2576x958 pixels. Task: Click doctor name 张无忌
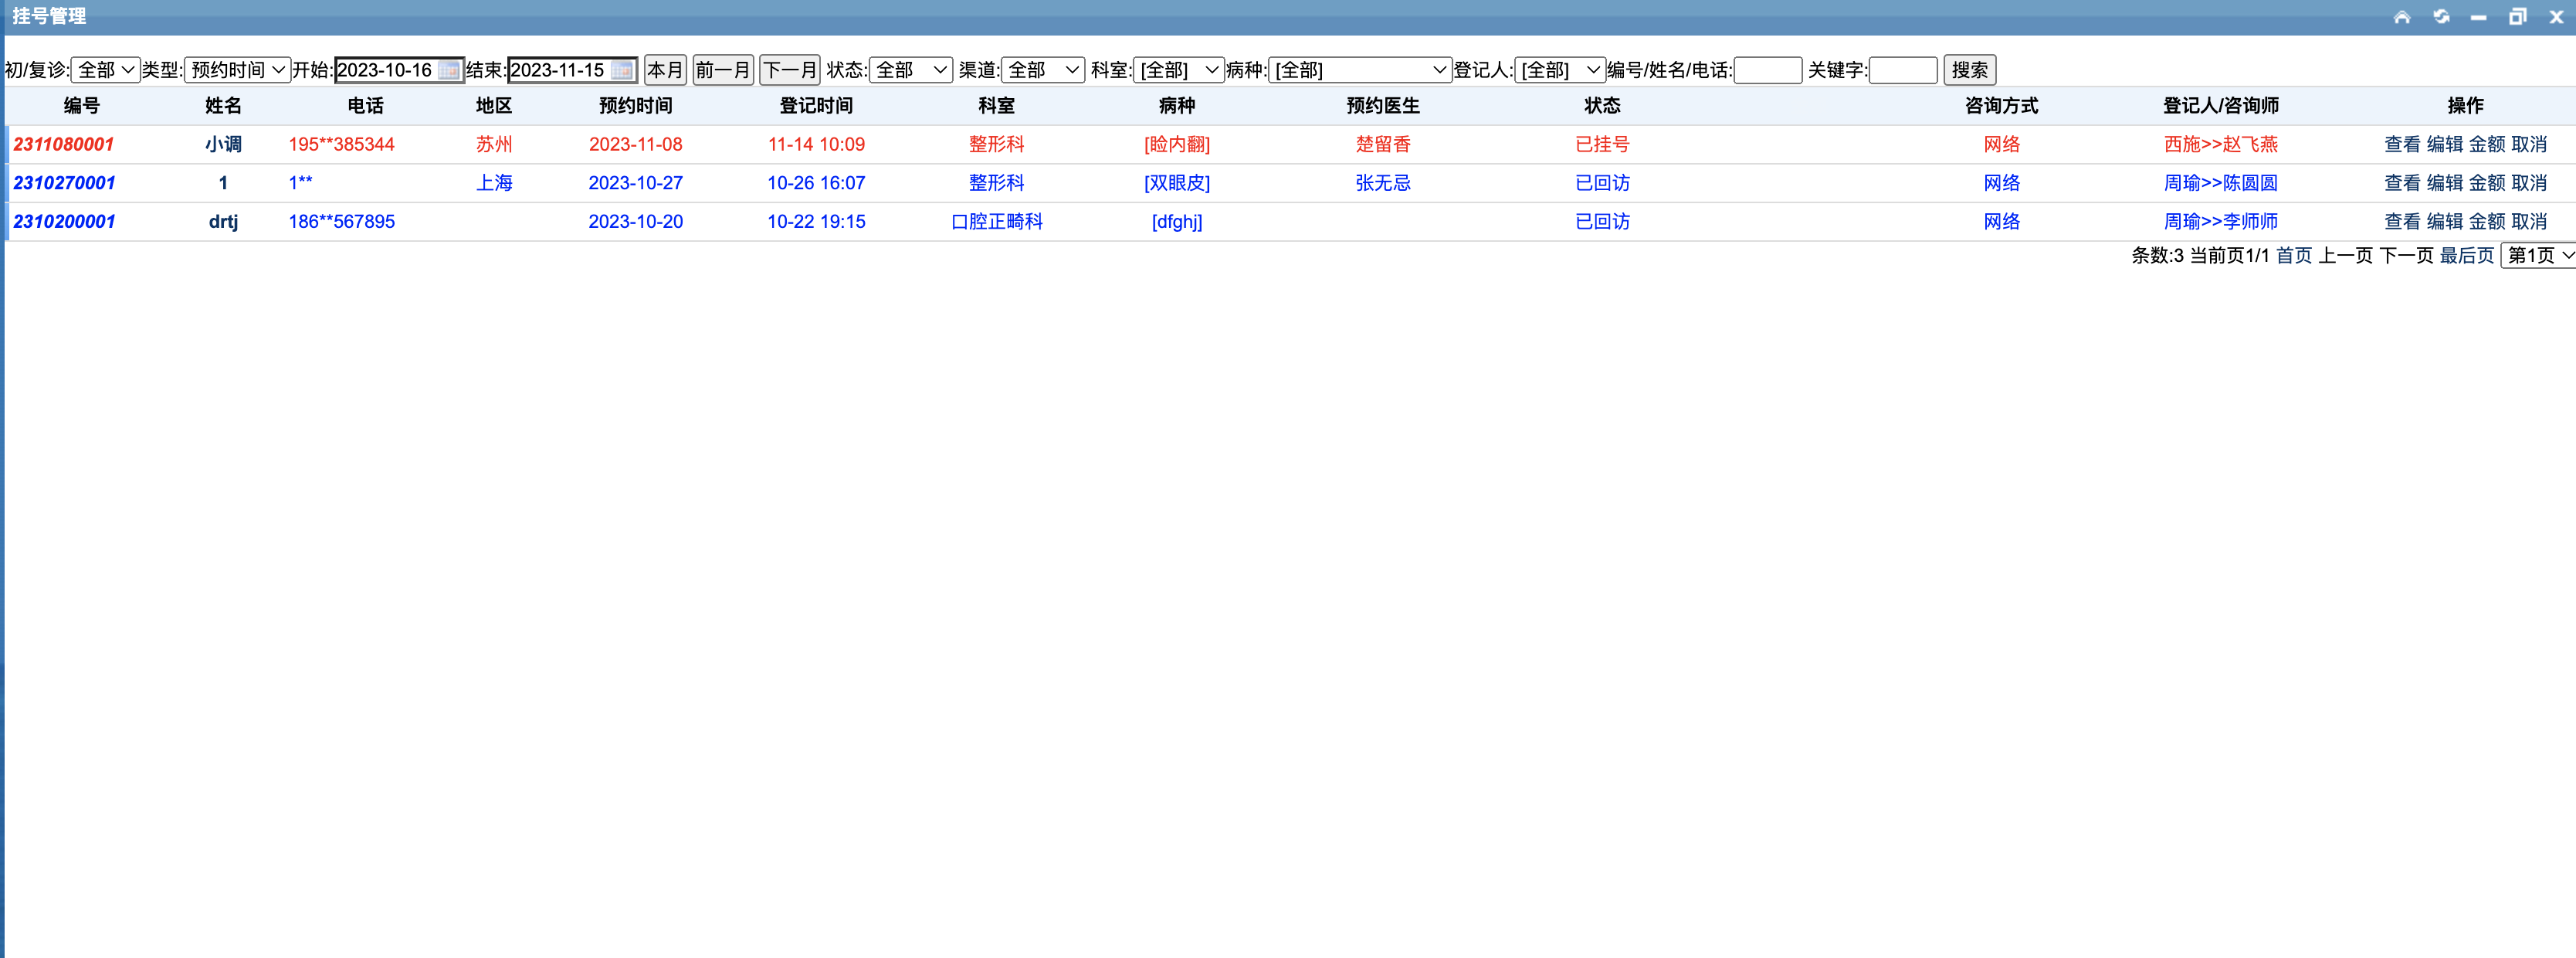pyautogui.click(x=1383, y=183)
